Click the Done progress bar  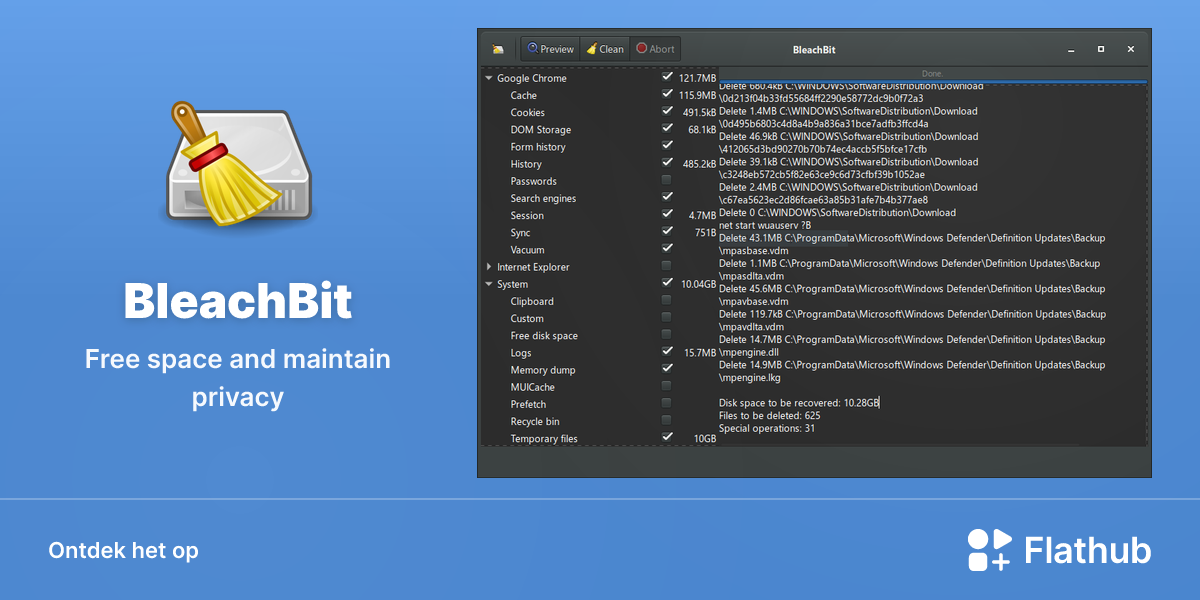click(932, 75)
